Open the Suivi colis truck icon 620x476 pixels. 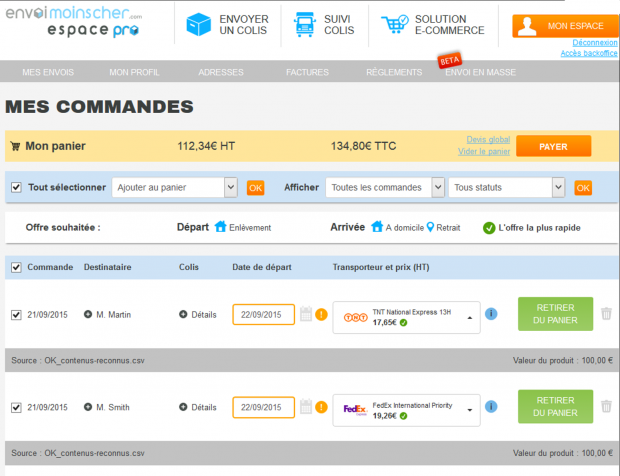click(x=304, y=25)
